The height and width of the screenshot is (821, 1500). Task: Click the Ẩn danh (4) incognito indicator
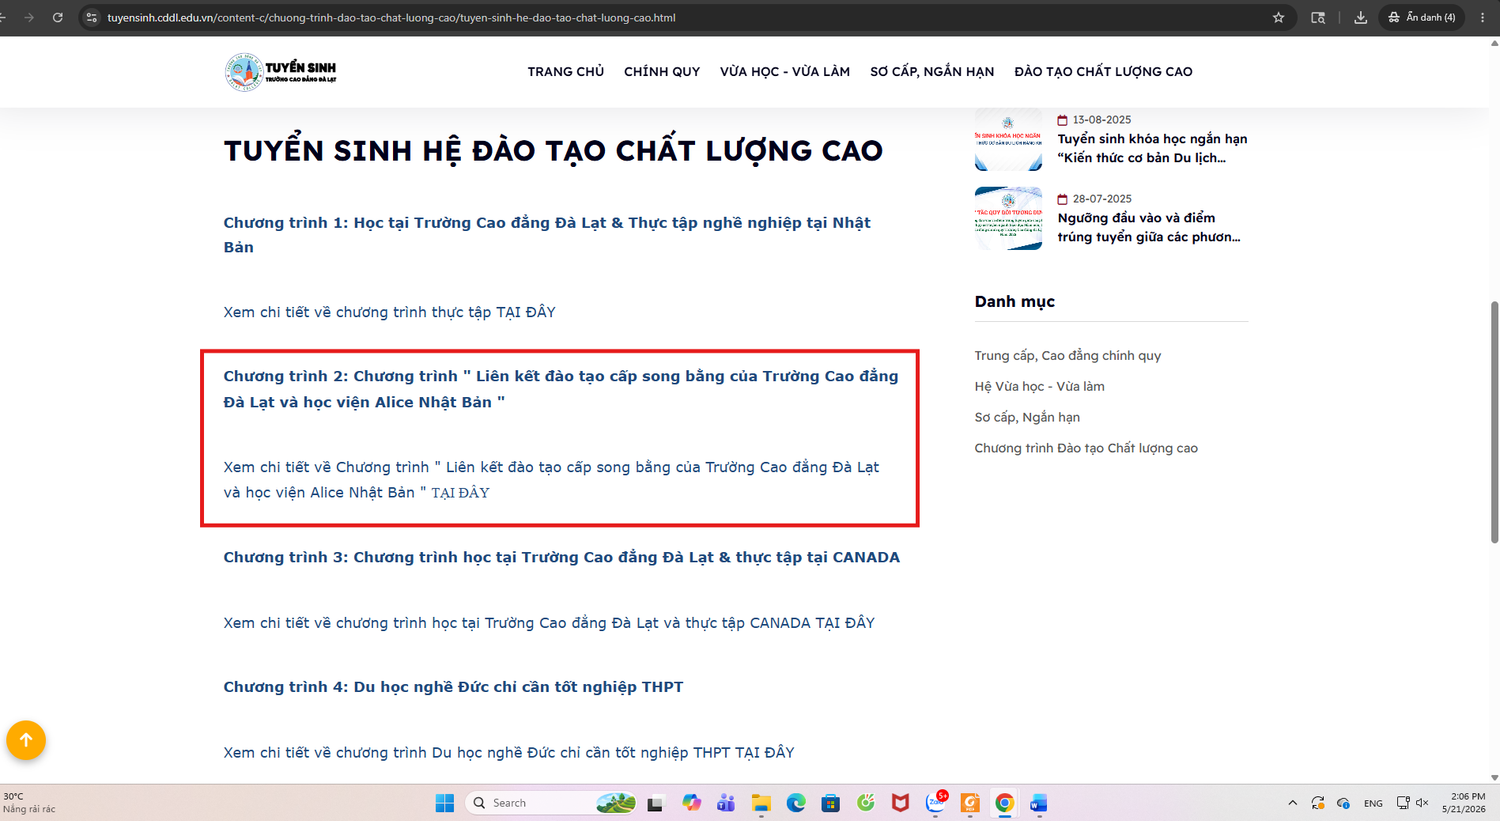[1421, 17]
